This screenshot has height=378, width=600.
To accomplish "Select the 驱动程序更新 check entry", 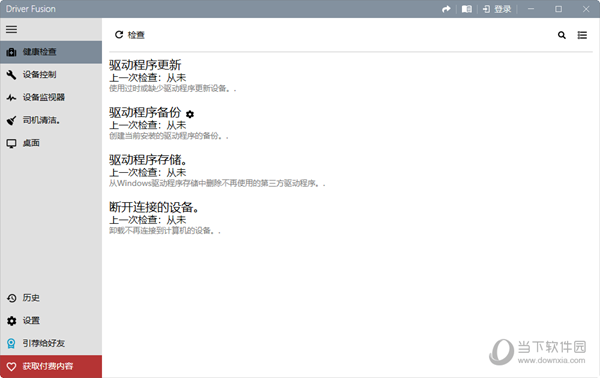I will pyautogui.click(x=173, y=75).
